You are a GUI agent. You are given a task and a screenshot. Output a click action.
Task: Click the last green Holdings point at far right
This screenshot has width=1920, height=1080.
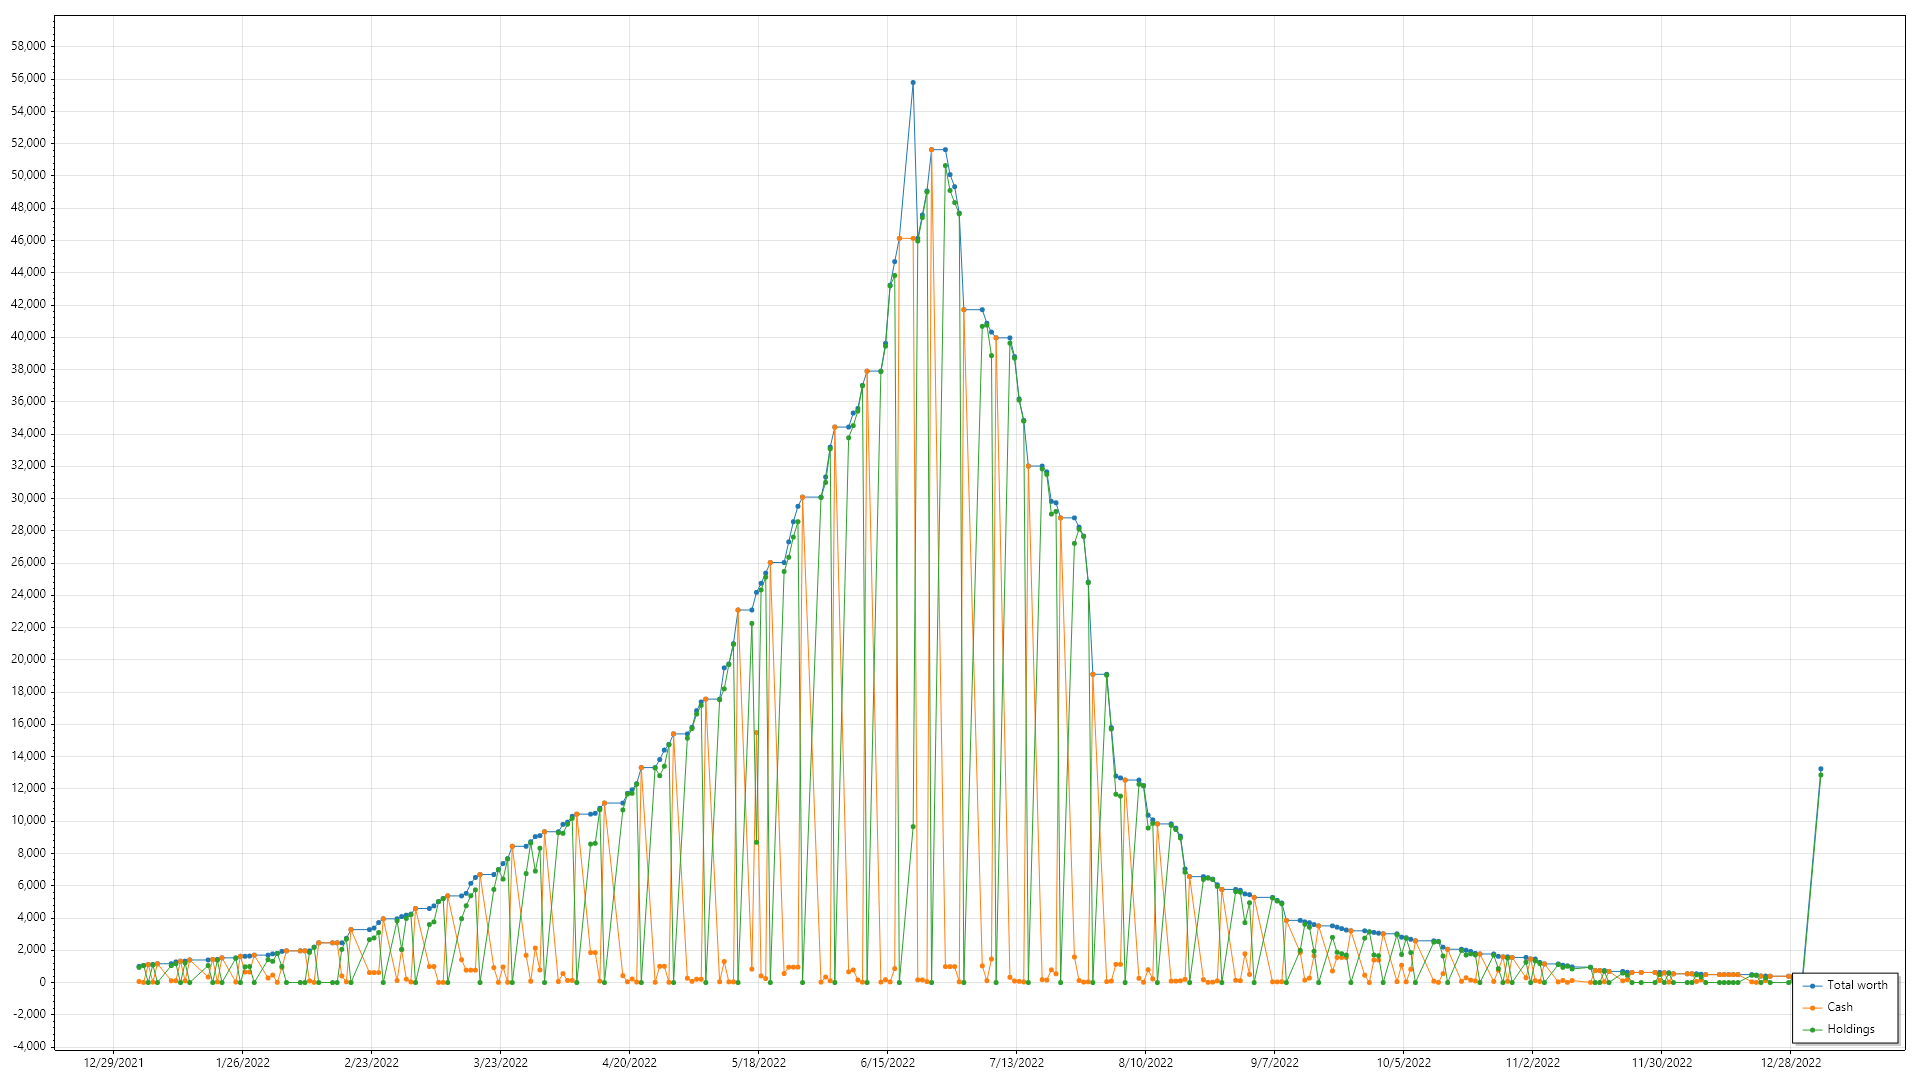pos(1820,775)
